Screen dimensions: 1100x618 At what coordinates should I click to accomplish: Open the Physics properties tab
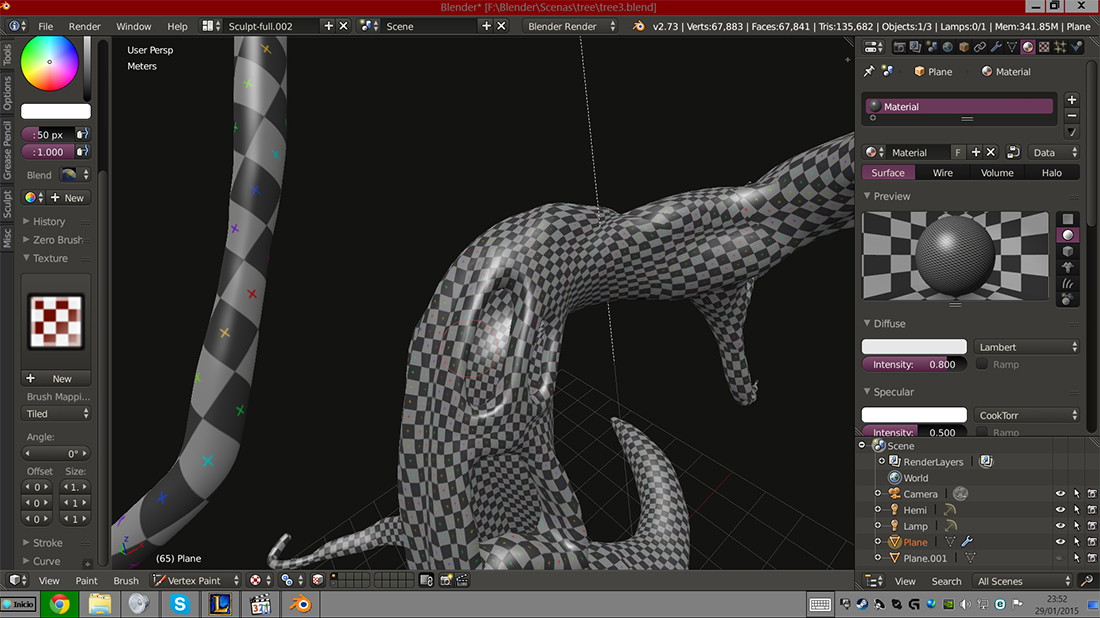tap(1077, 48)
